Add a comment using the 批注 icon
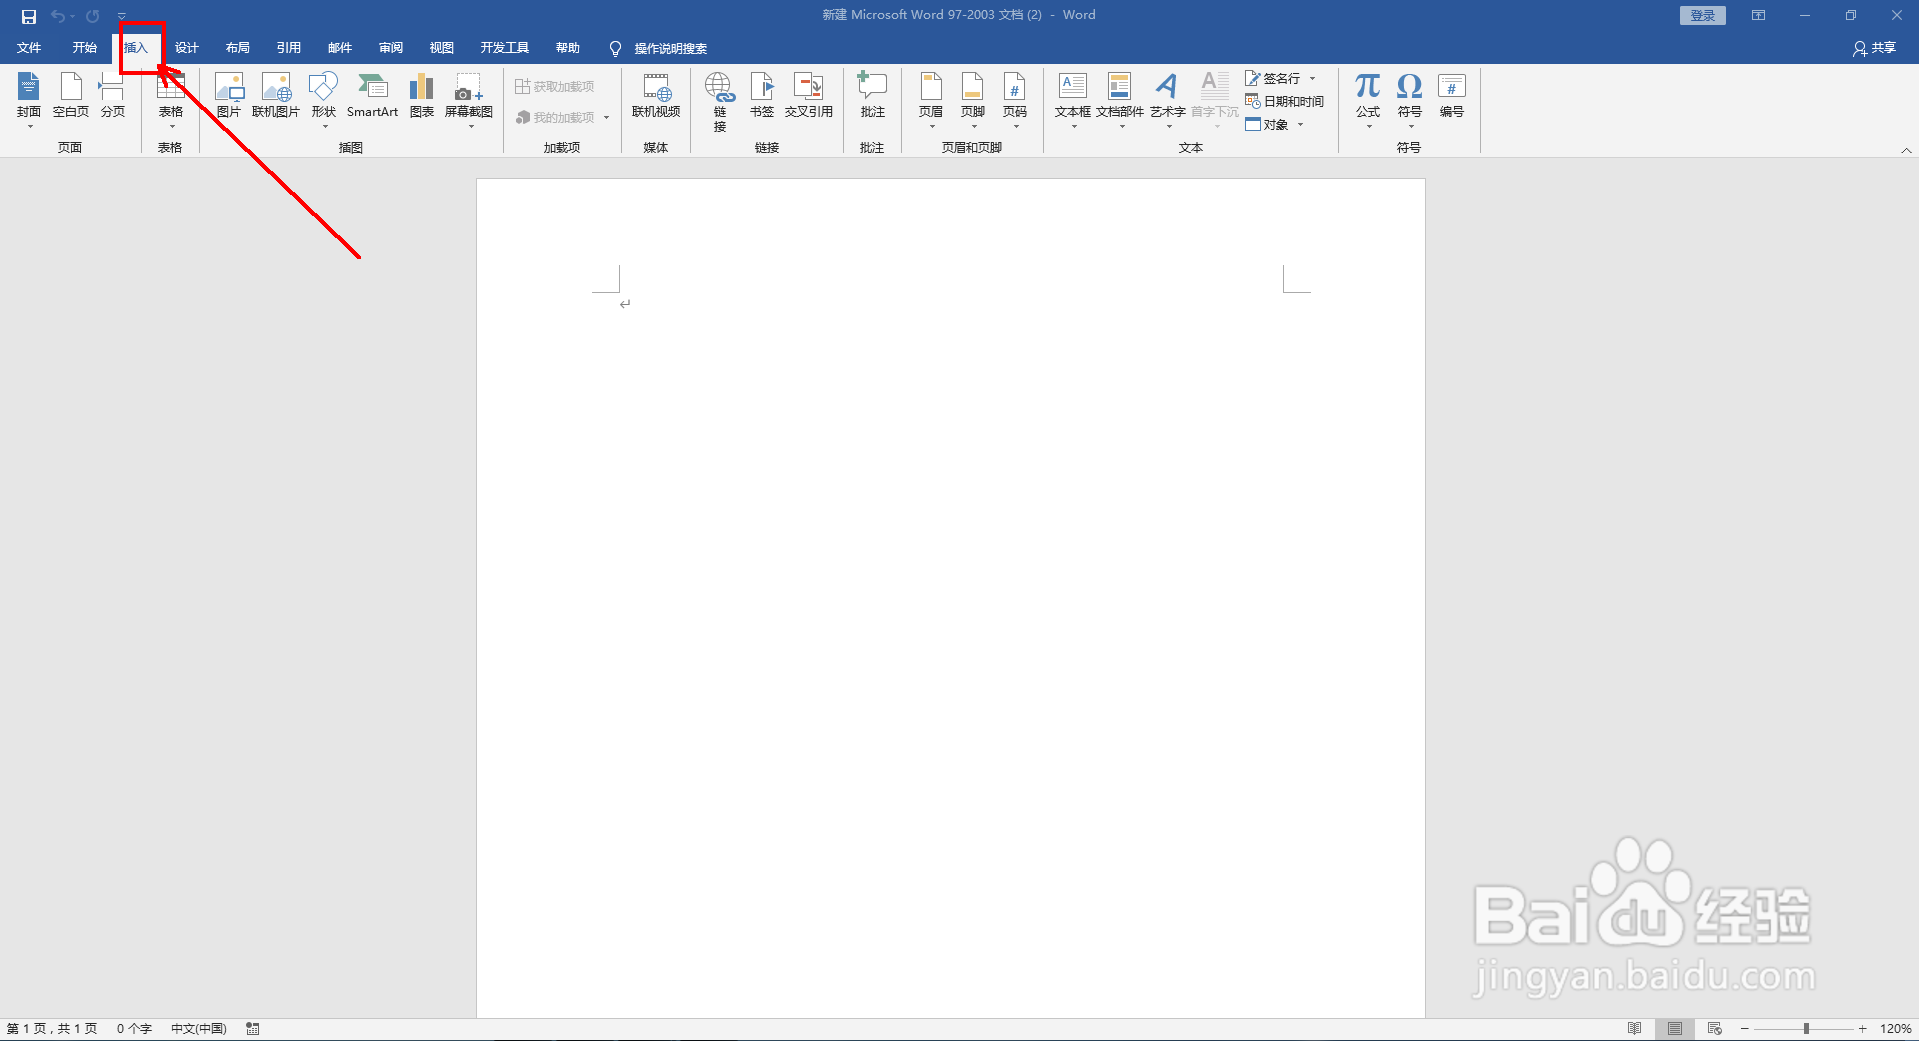The height and width of the screenshot is (1041, 1919). 871,95
